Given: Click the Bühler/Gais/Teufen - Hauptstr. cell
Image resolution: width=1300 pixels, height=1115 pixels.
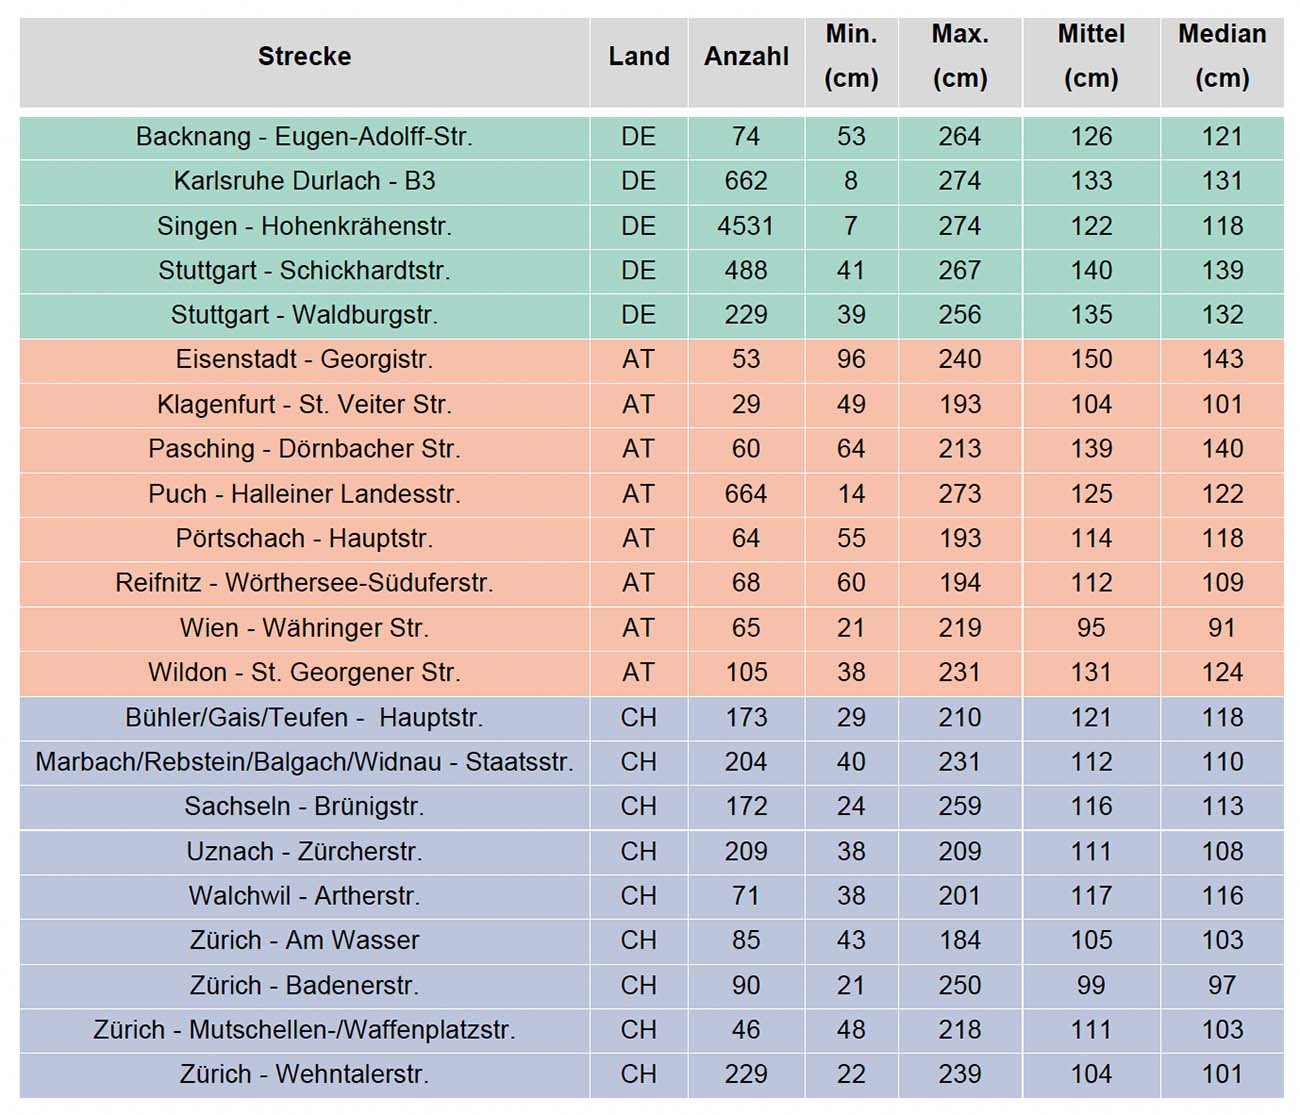Looking at the screenshot, I should pos(304,718).
